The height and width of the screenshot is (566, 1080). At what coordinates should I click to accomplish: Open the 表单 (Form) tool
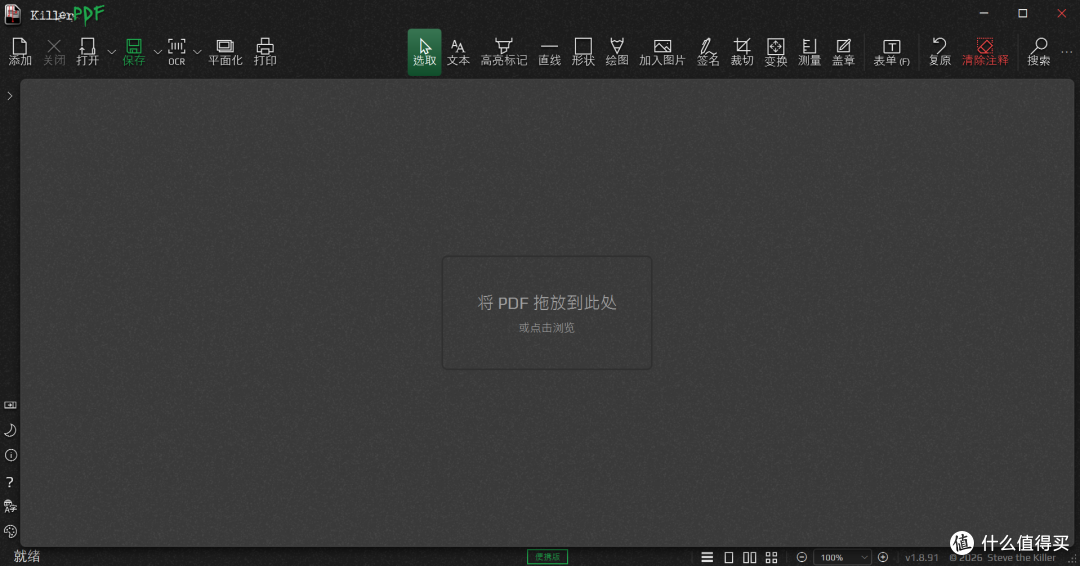(891, 52)
